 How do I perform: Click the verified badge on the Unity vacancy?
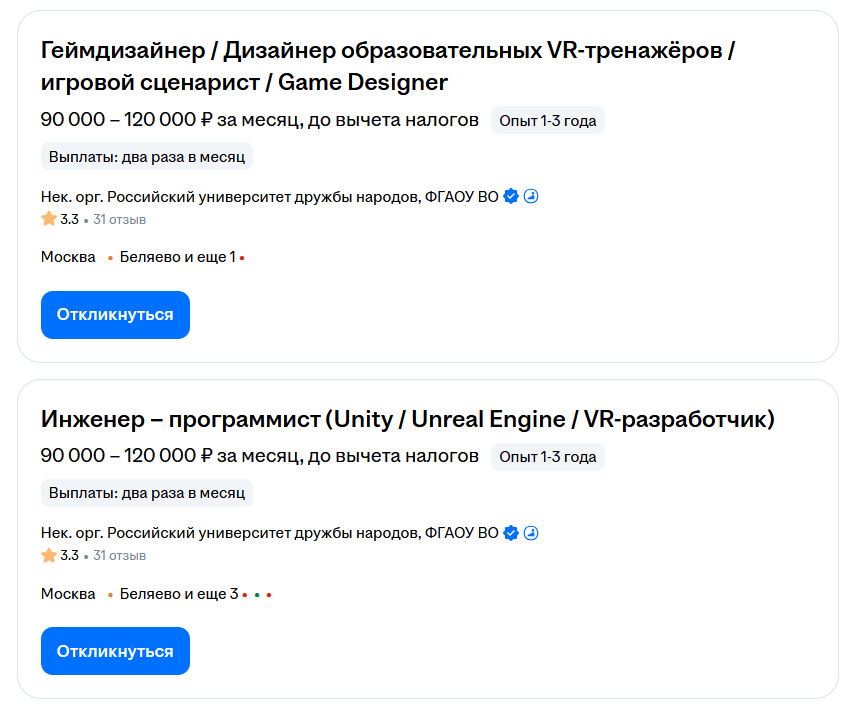(510, 533)
